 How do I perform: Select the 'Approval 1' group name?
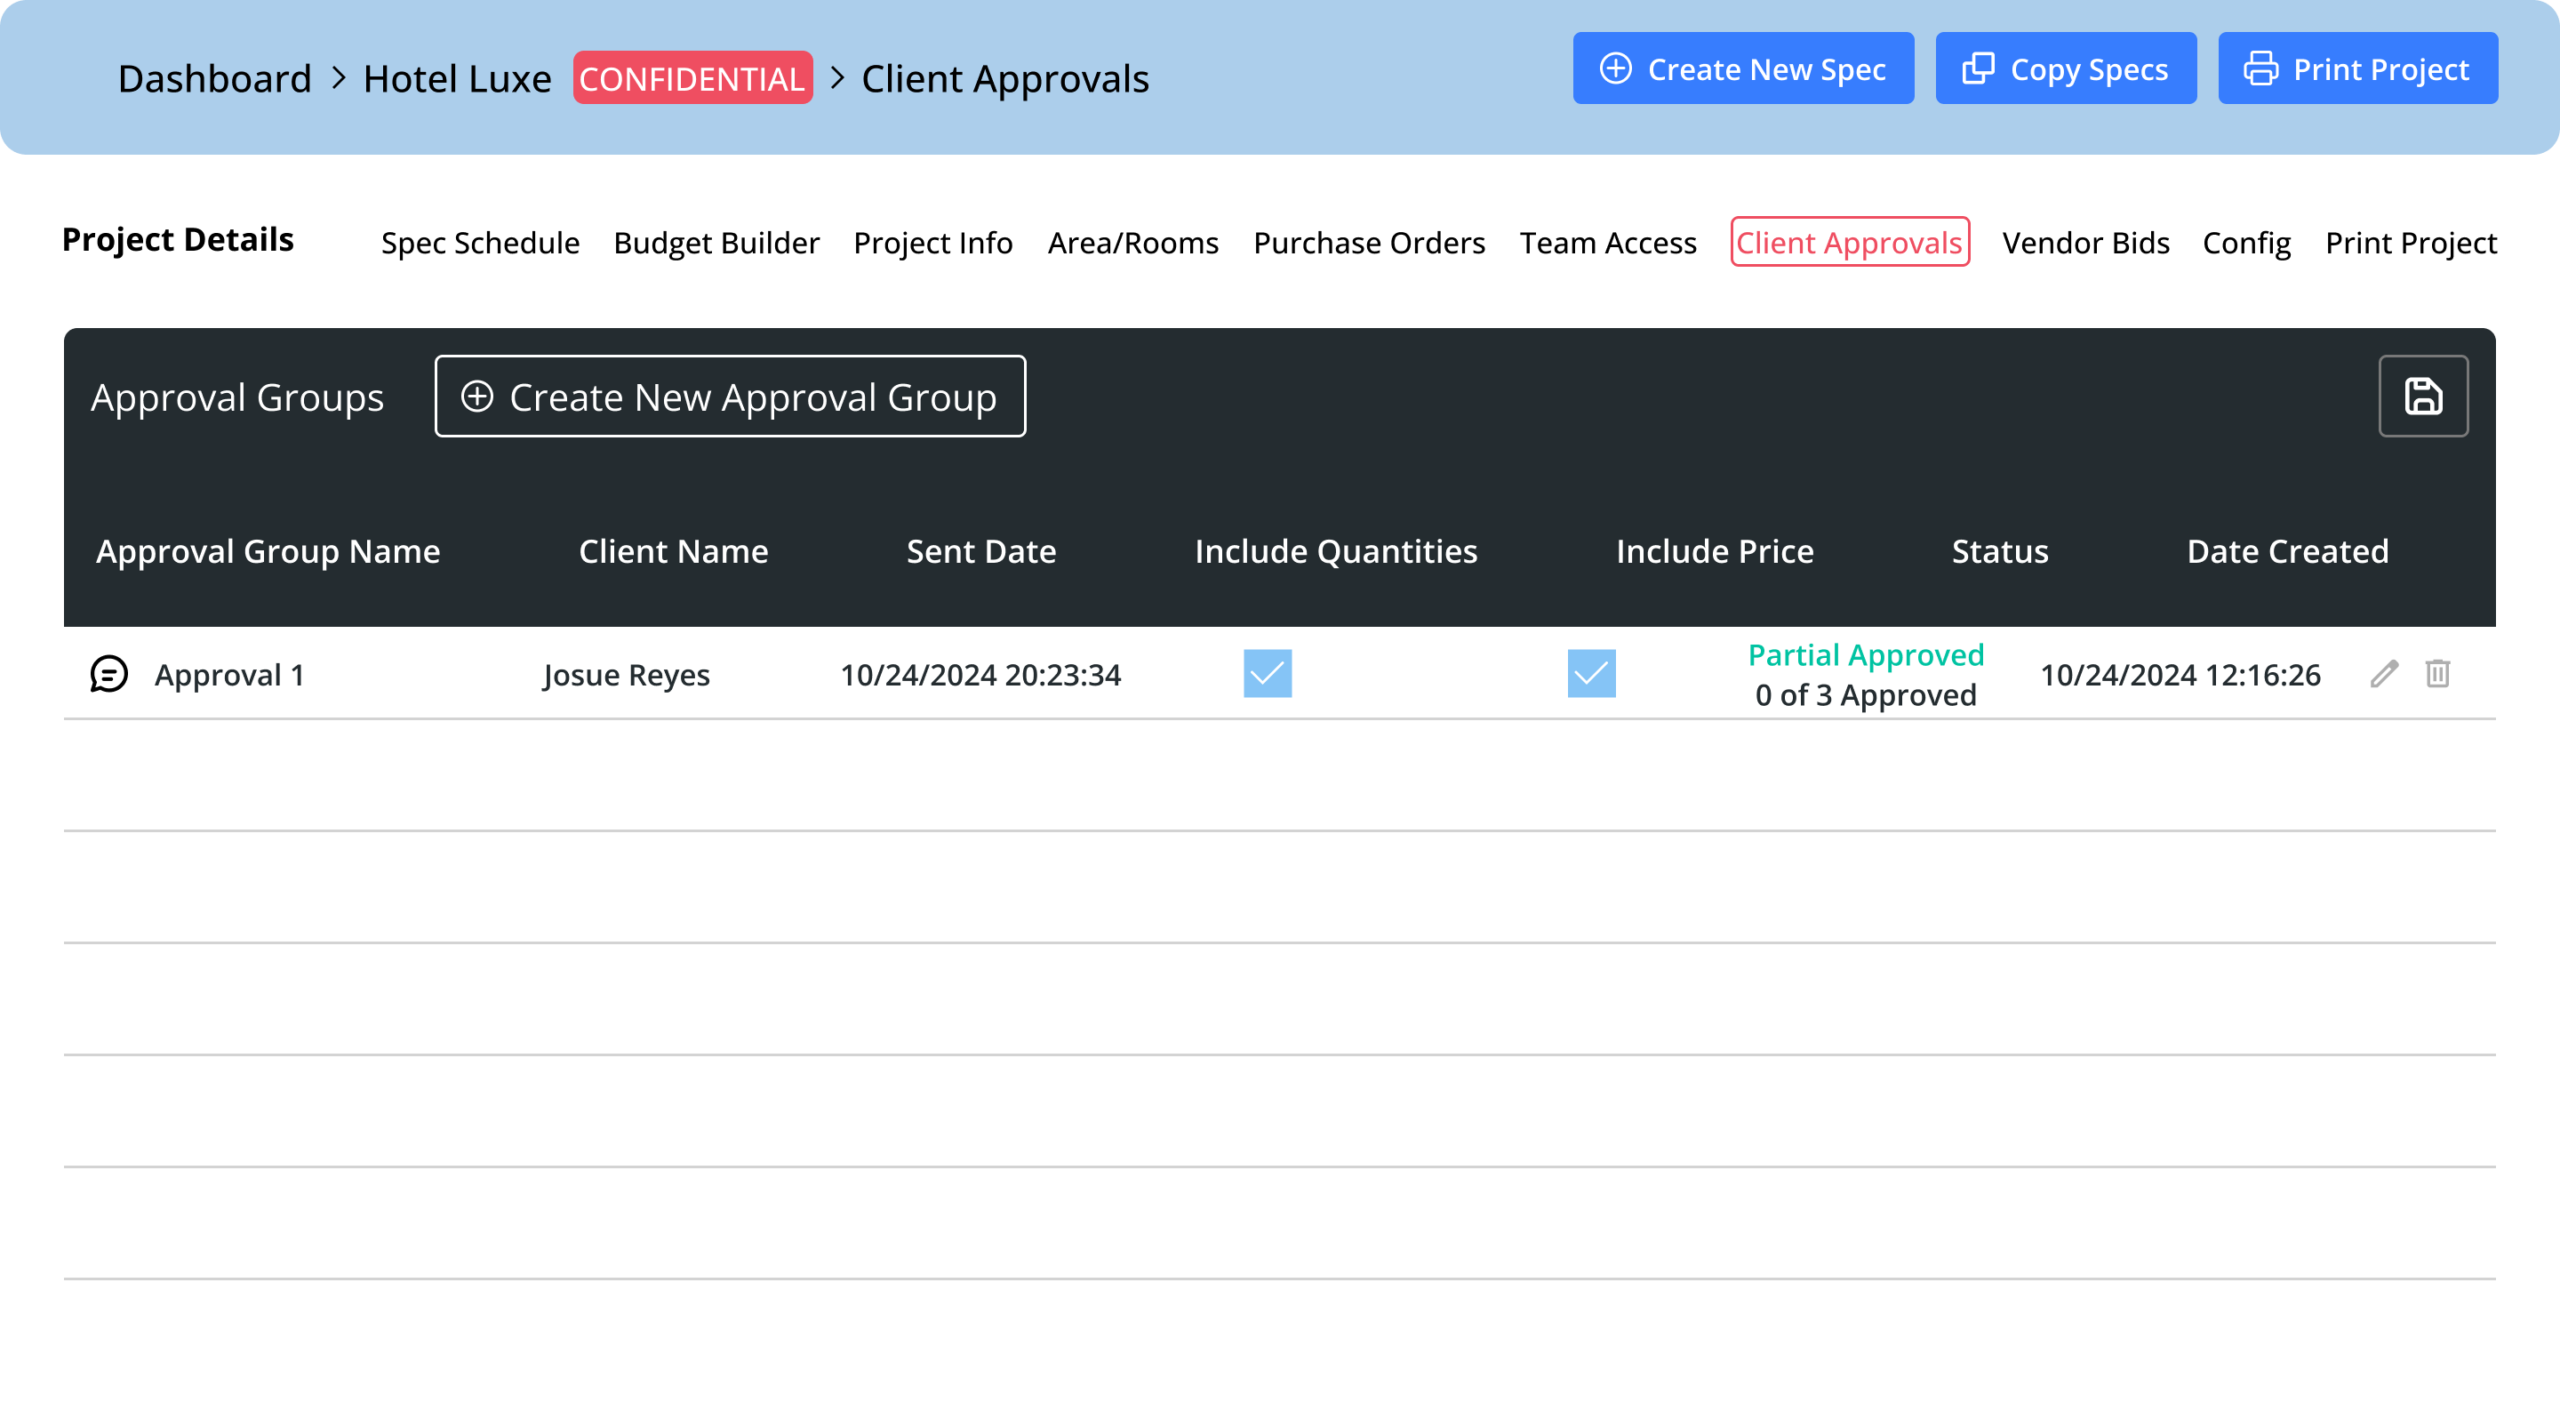229,676
